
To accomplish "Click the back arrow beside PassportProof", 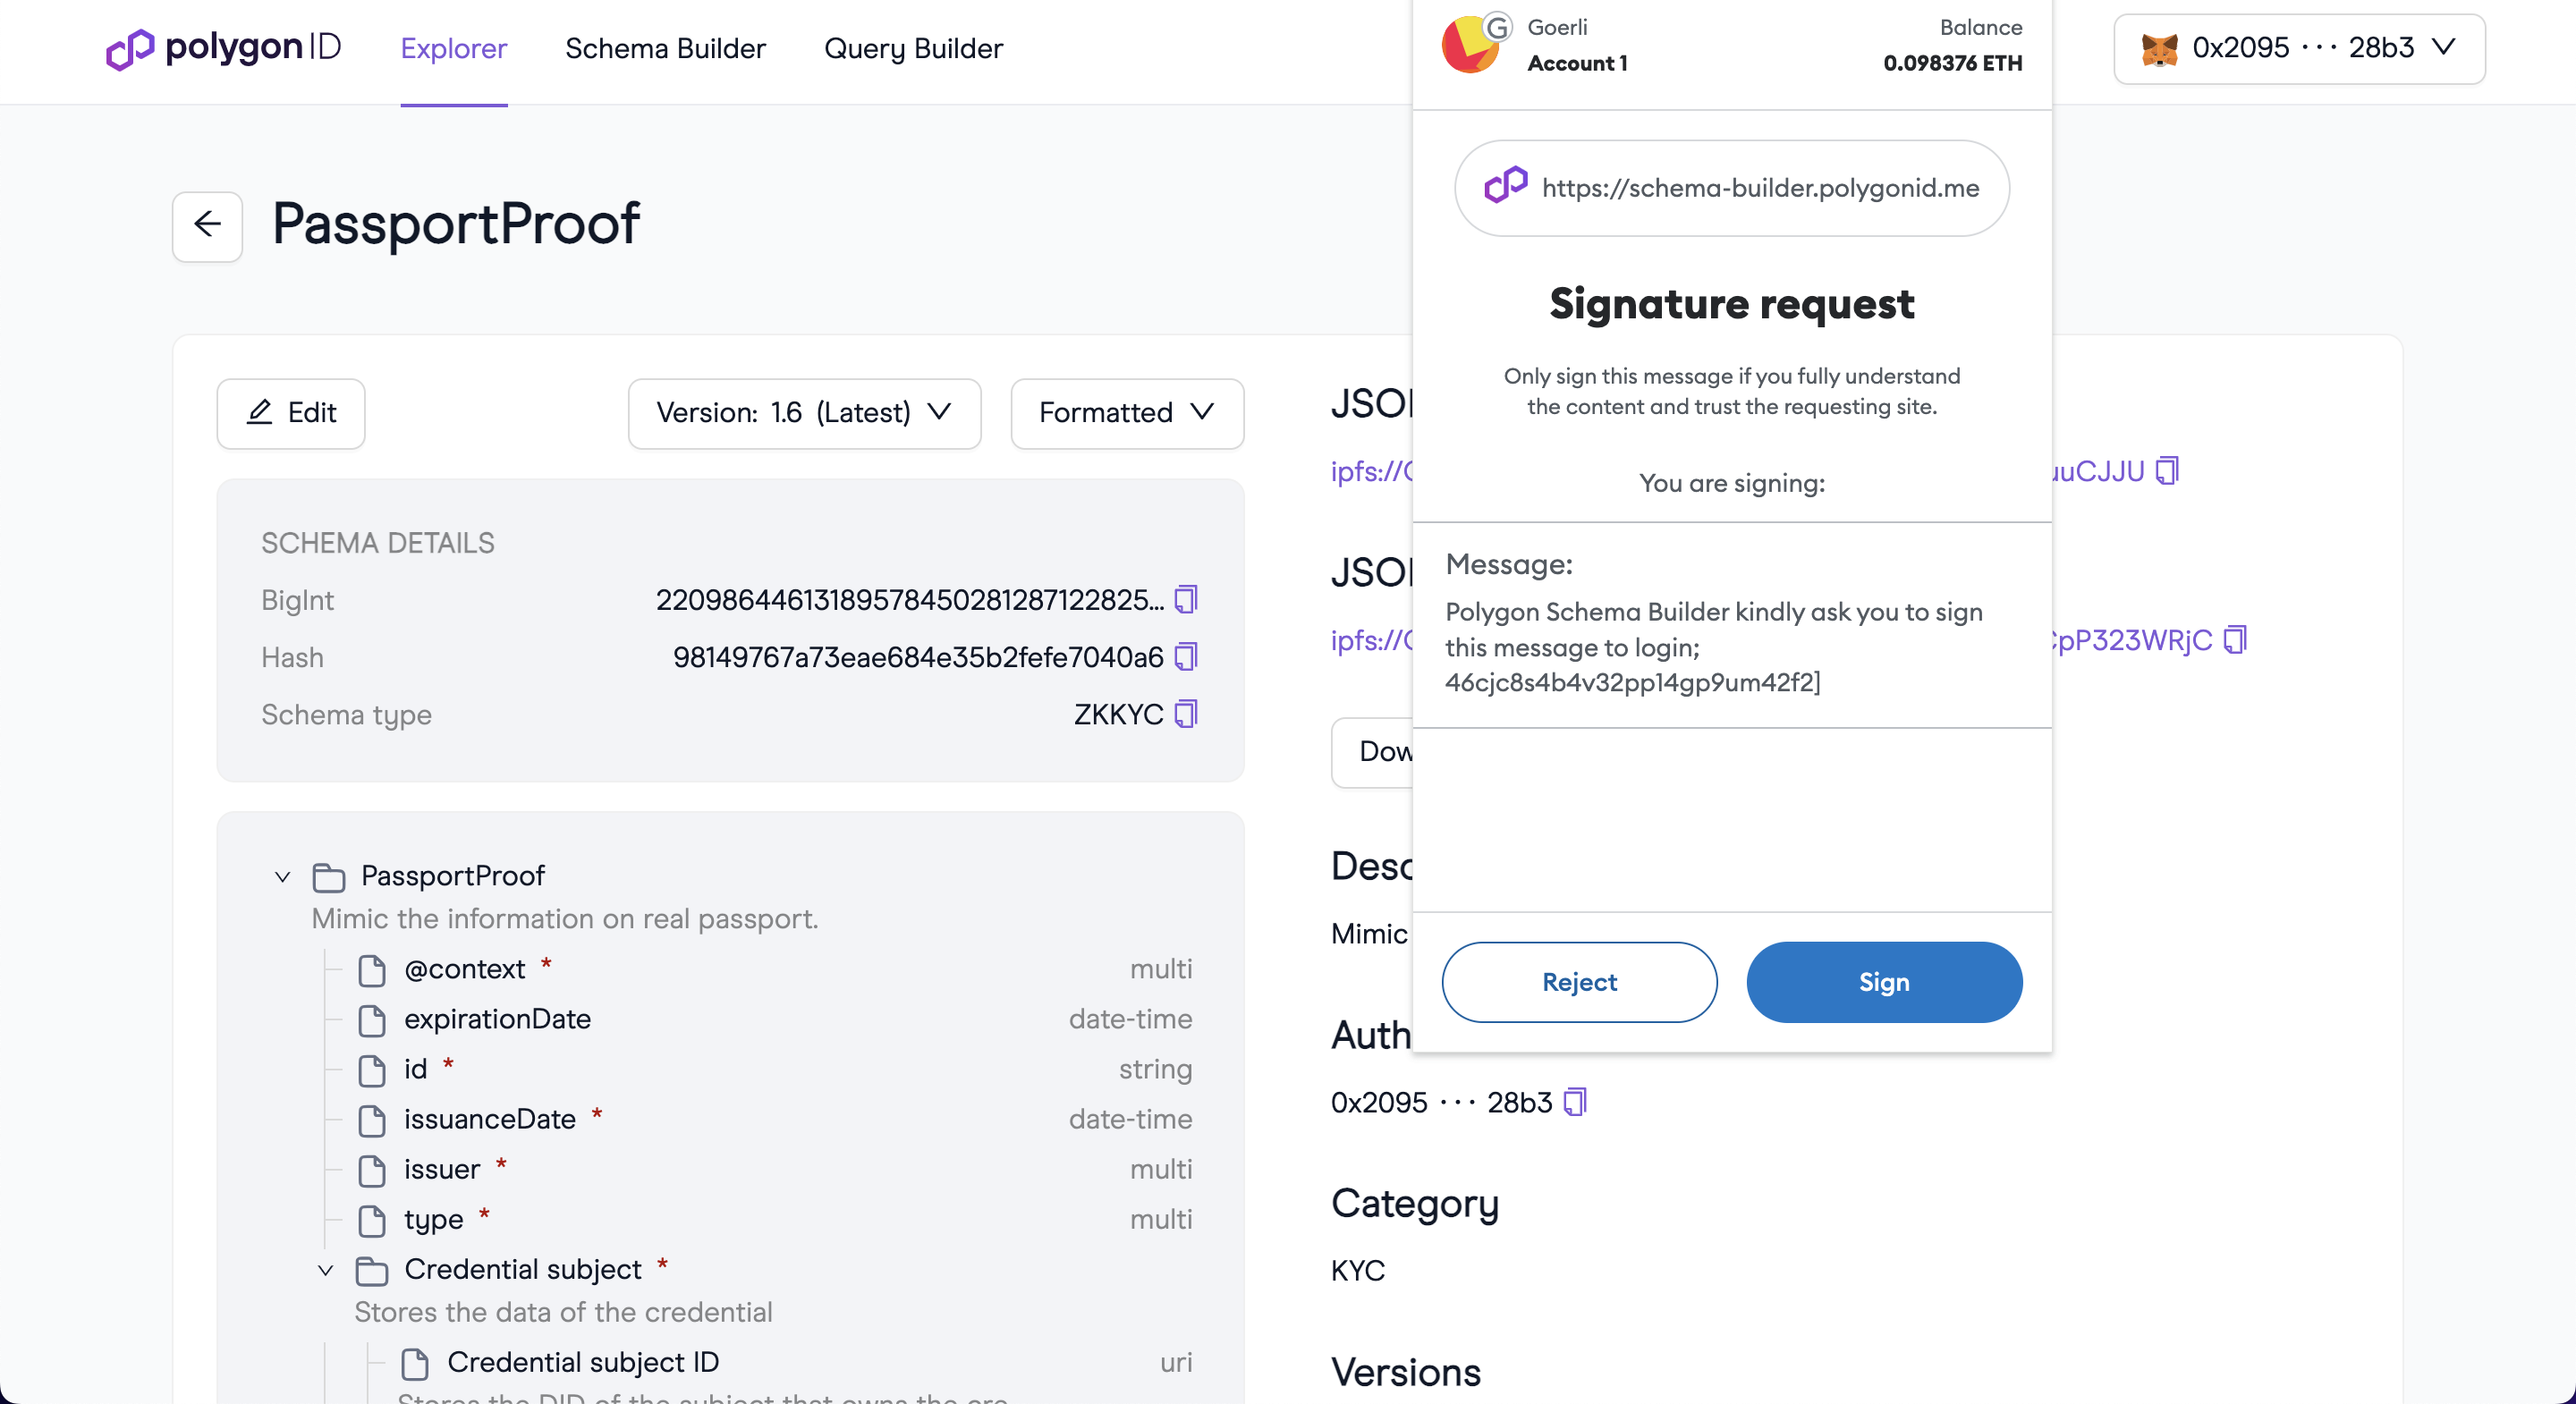I will [207, 224].
